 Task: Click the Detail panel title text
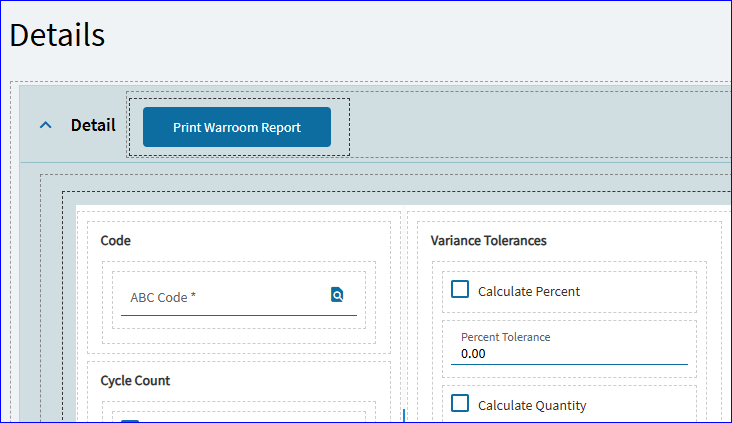click(x=93, y=125)
